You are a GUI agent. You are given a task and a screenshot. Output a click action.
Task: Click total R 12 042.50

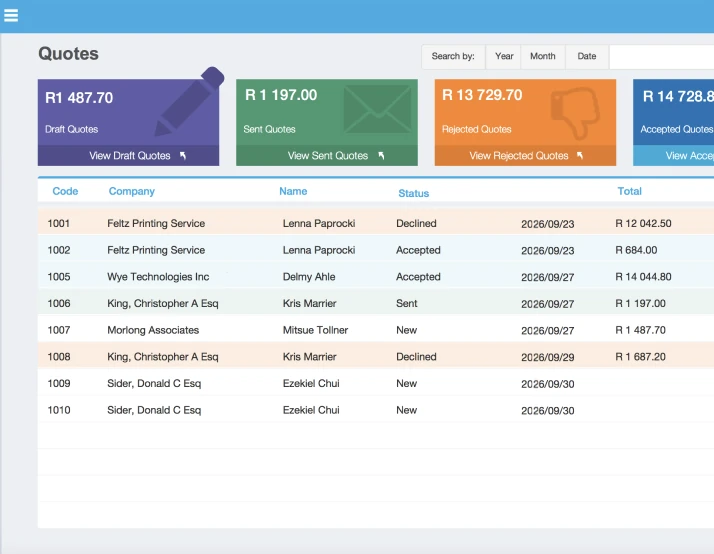tap(643, 224)
